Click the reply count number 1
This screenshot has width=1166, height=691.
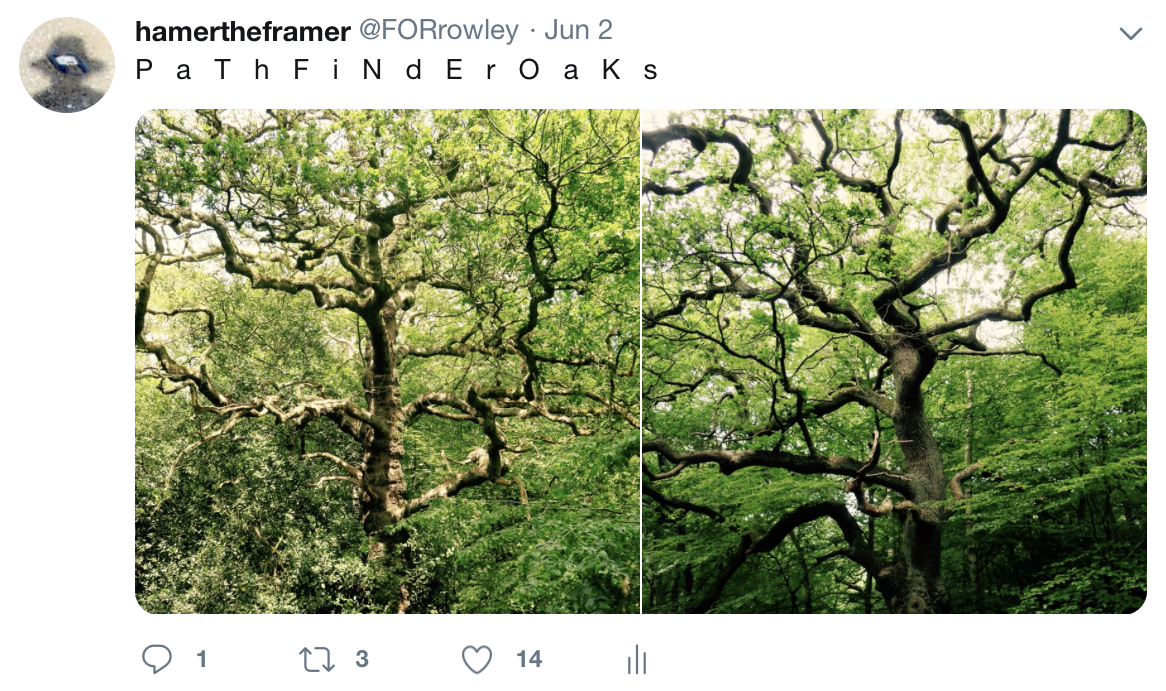[202, 659]
